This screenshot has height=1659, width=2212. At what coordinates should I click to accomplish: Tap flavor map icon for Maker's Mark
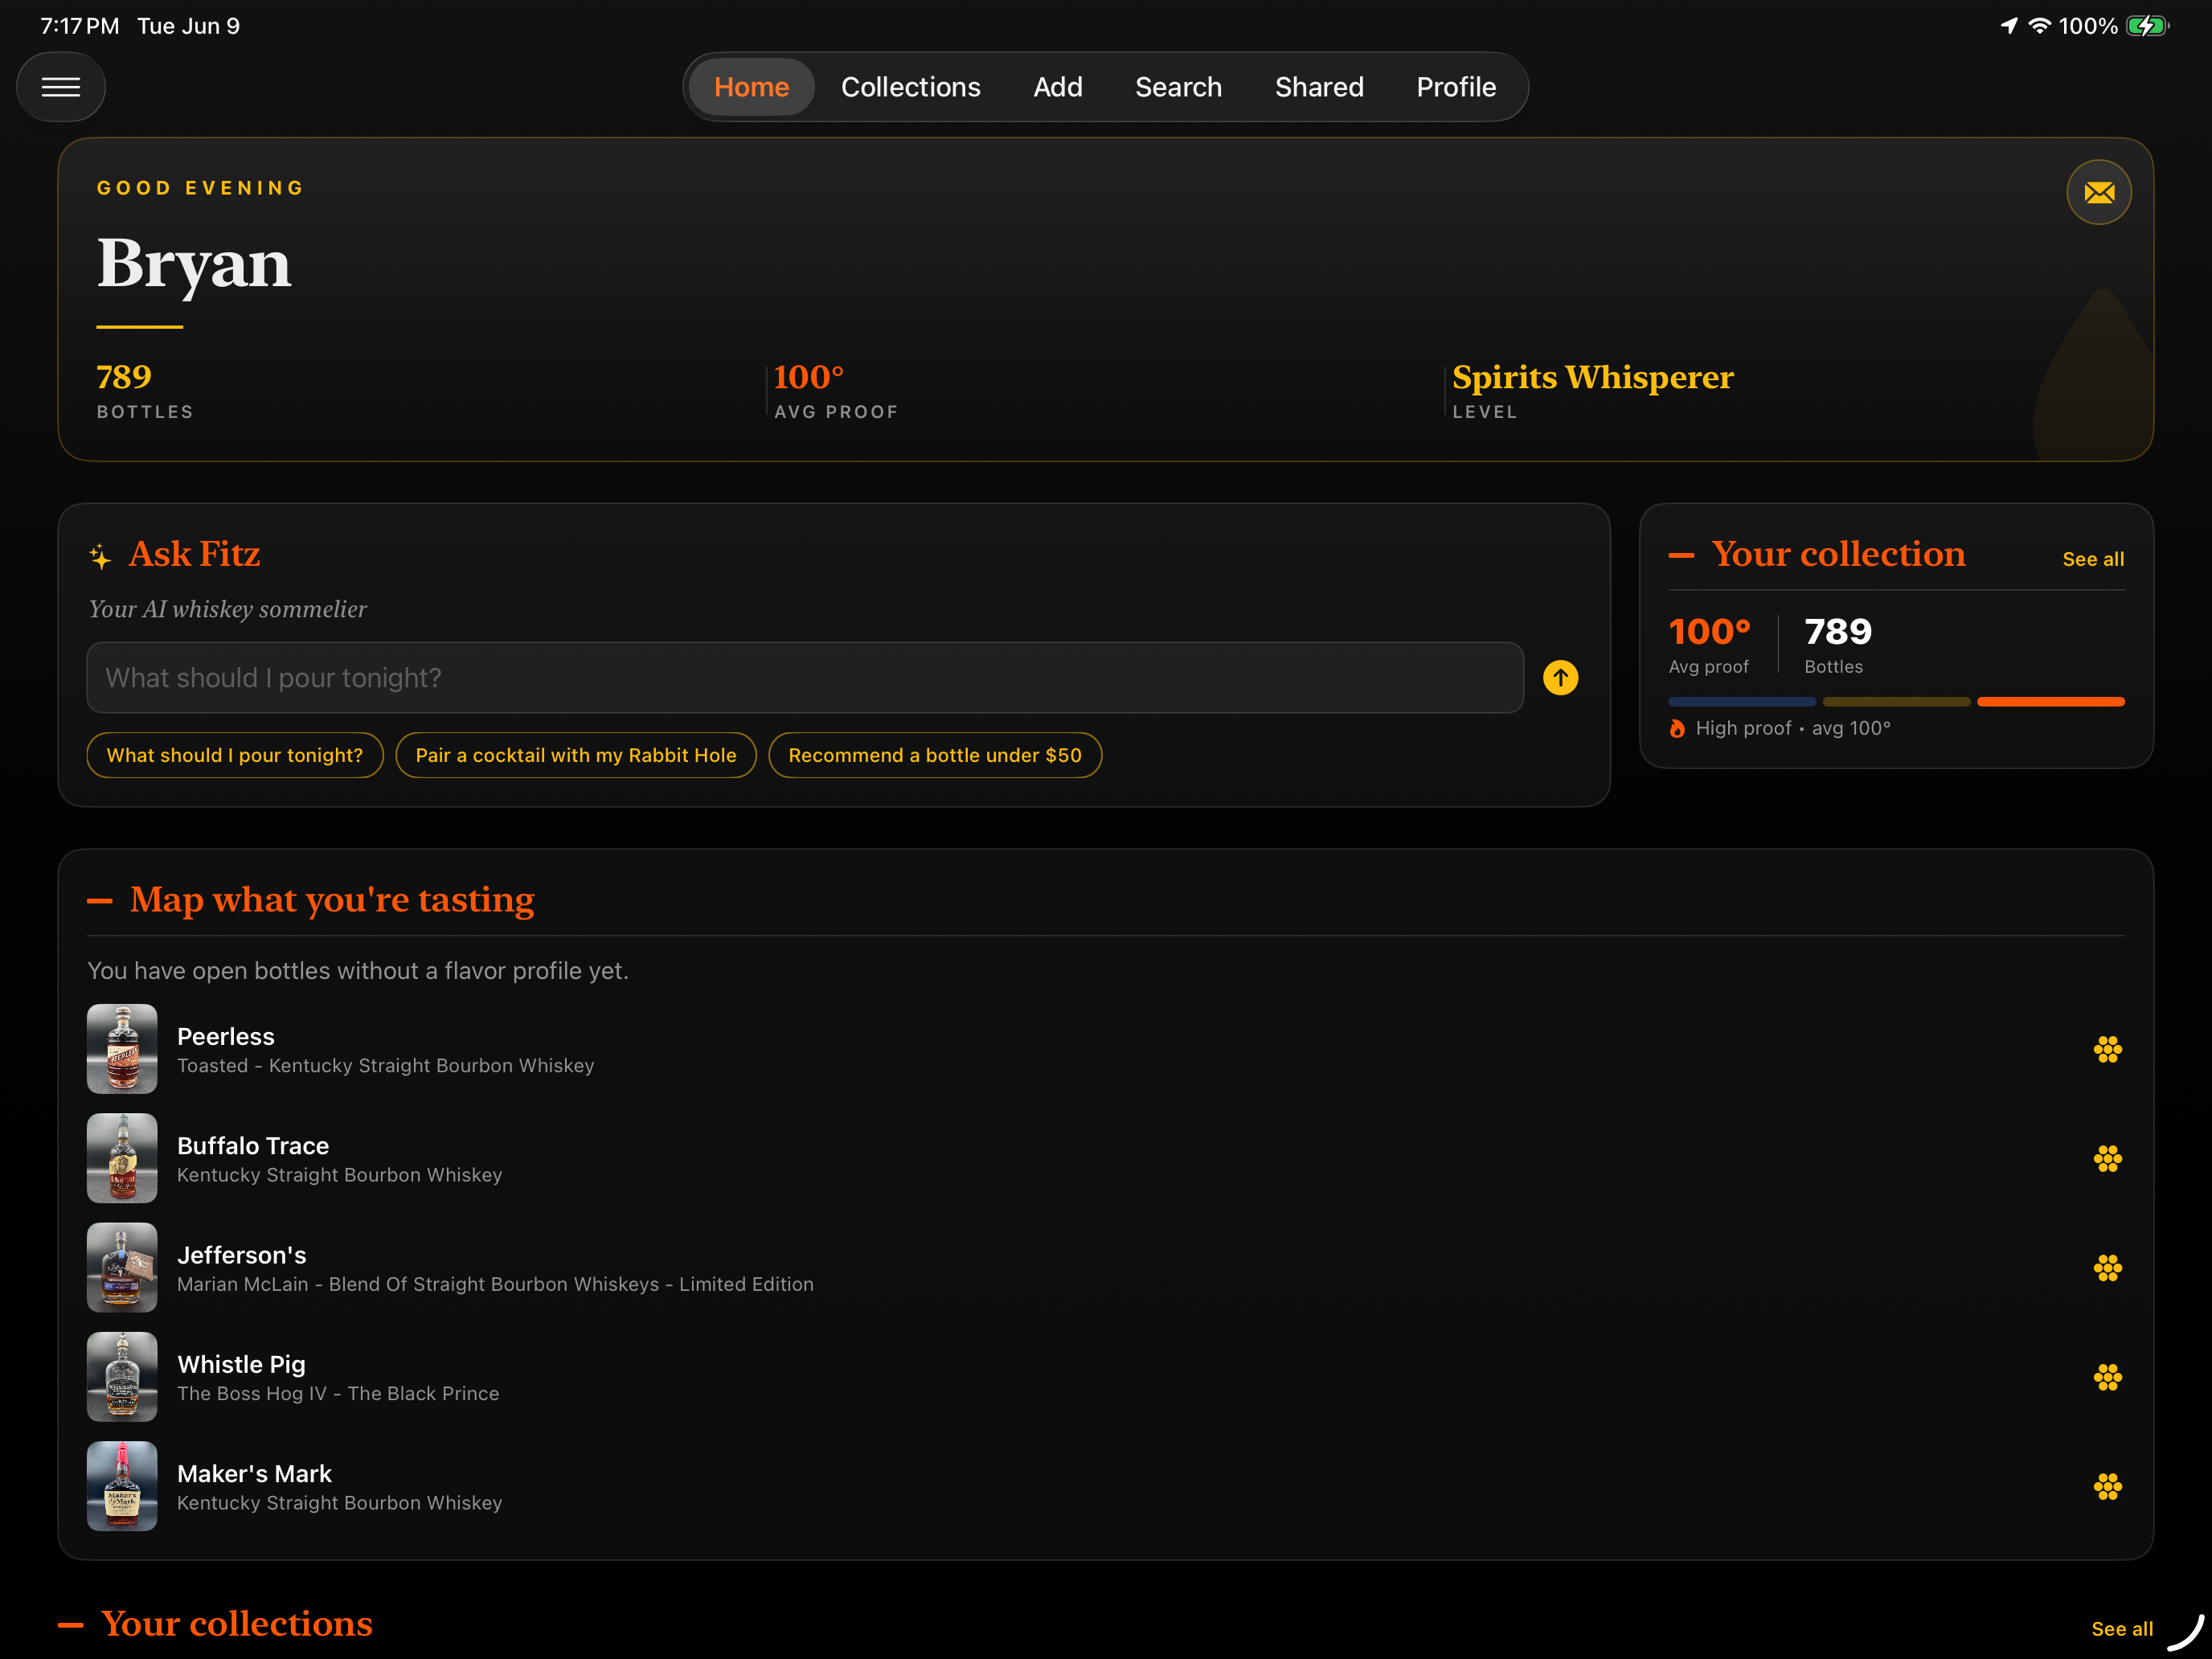coord(2107,1486)
